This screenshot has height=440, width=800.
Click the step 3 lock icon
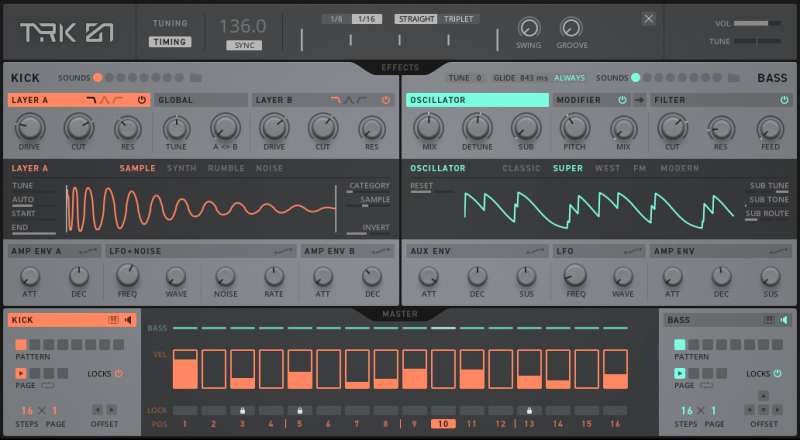click(241, 410)
